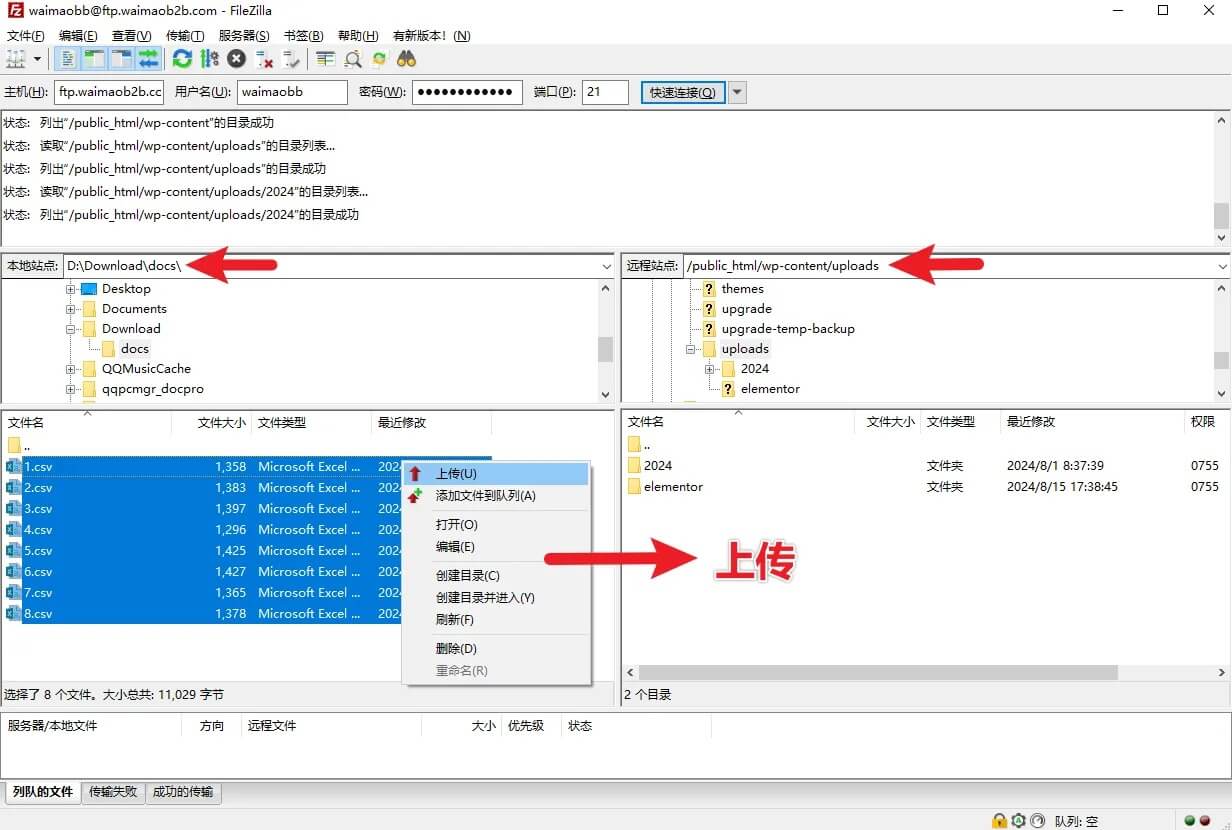
Task: Search files with binoculars icon
Action: tap(406, 59)
